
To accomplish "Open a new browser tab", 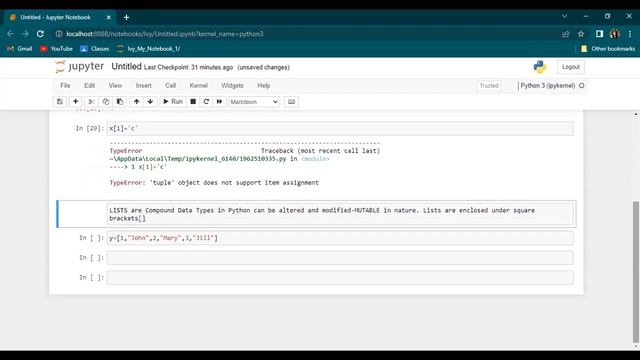I will coord(127,17).
